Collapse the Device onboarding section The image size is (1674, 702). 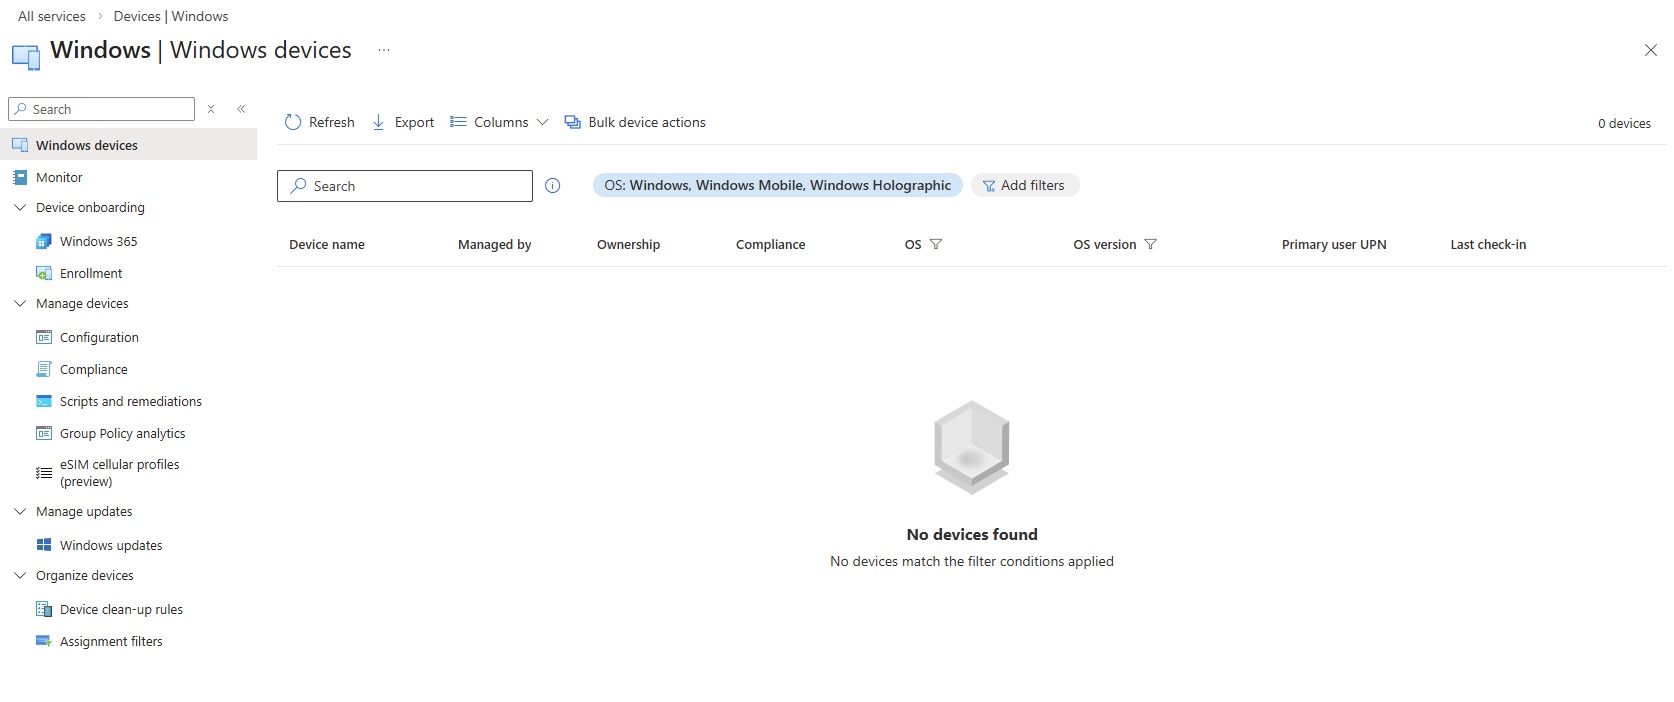click(x=20, y=207)
